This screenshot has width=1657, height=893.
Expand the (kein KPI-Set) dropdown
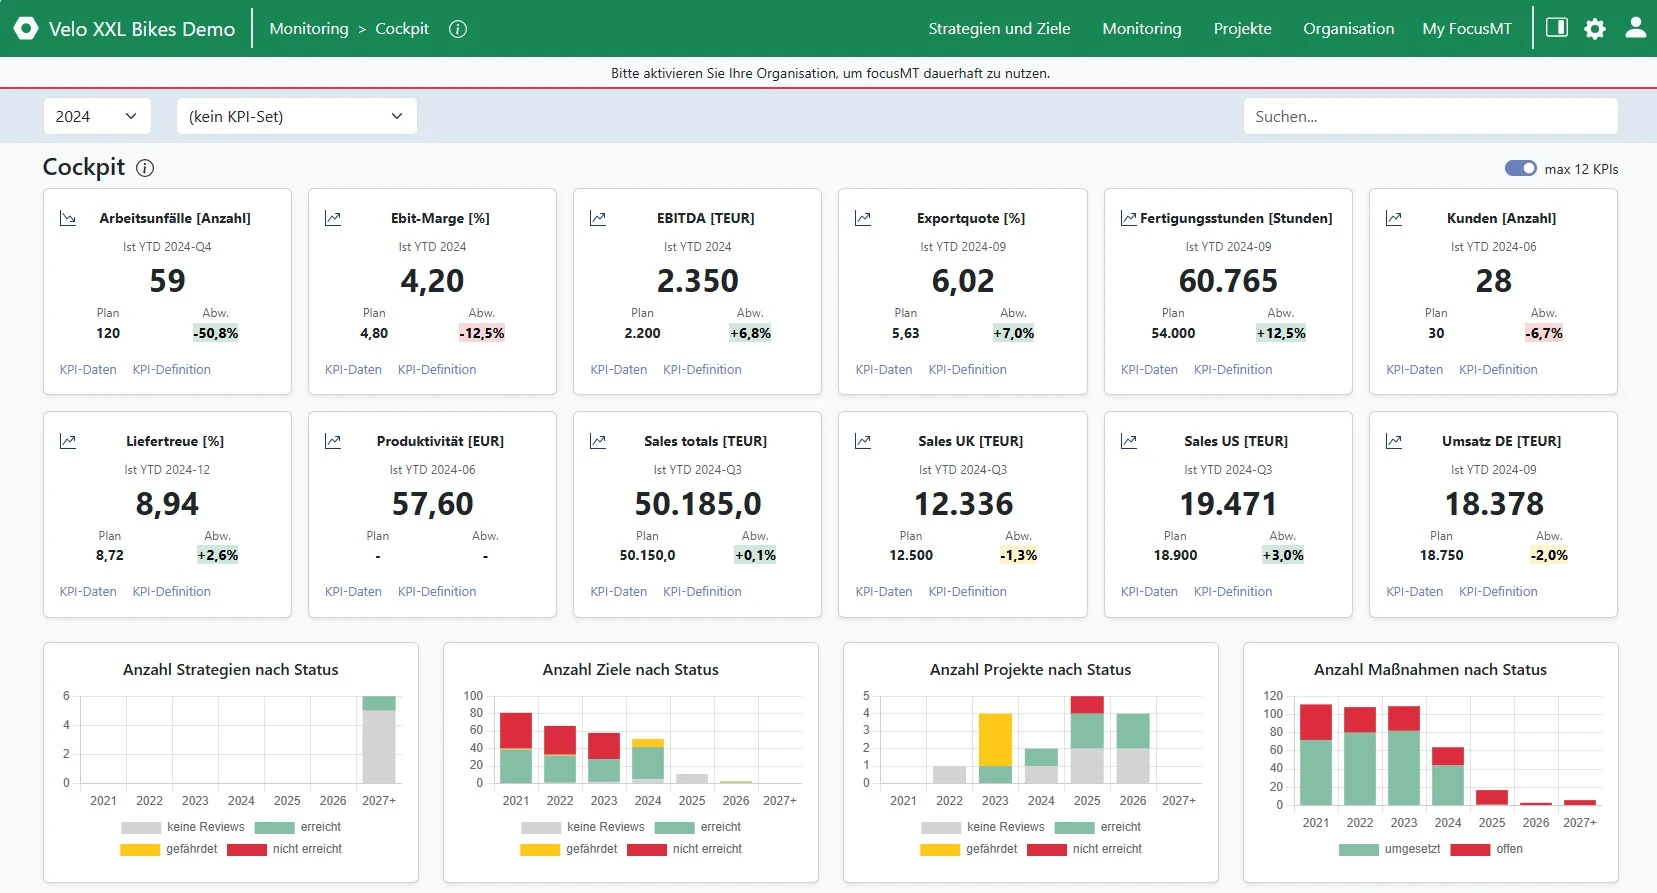click(x=296, y=116)
